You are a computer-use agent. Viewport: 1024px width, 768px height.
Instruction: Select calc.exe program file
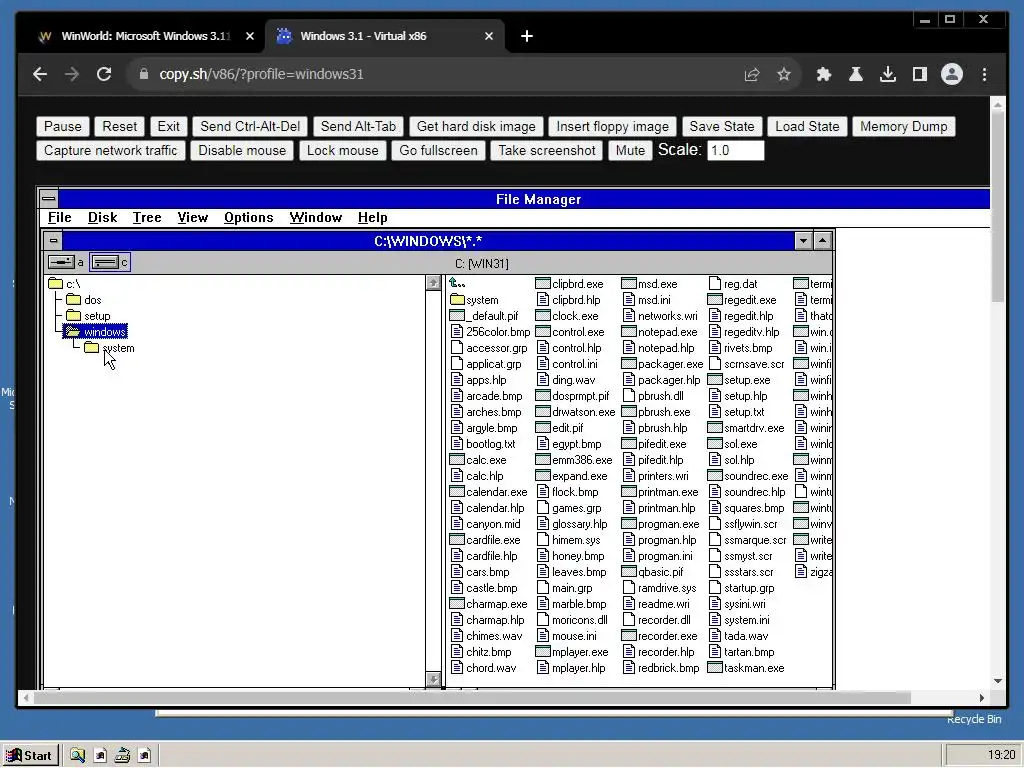coord(479,460)
